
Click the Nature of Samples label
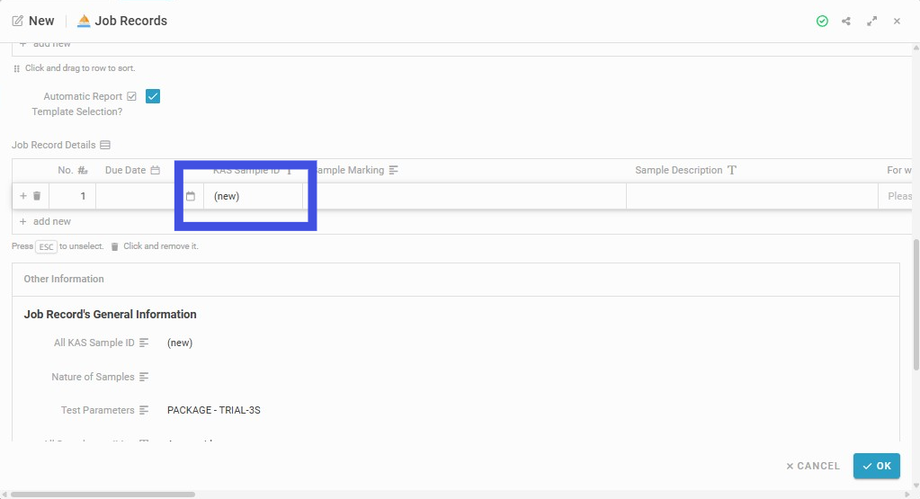[x=93, y=377]
